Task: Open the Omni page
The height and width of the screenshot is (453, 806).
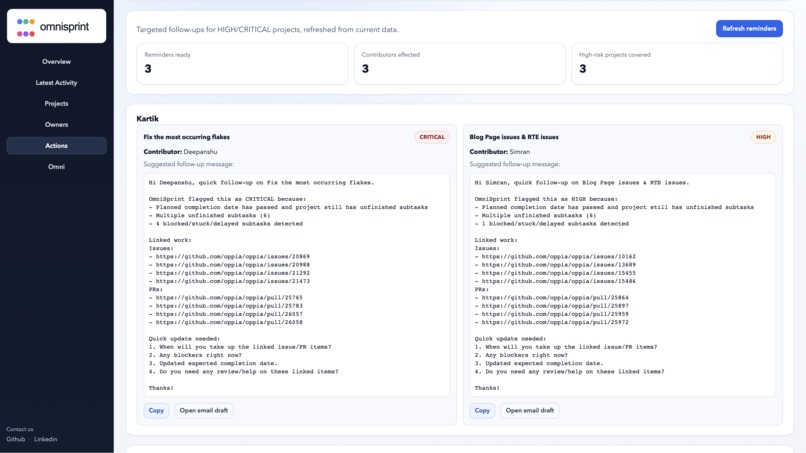Action: coord(57,167)
